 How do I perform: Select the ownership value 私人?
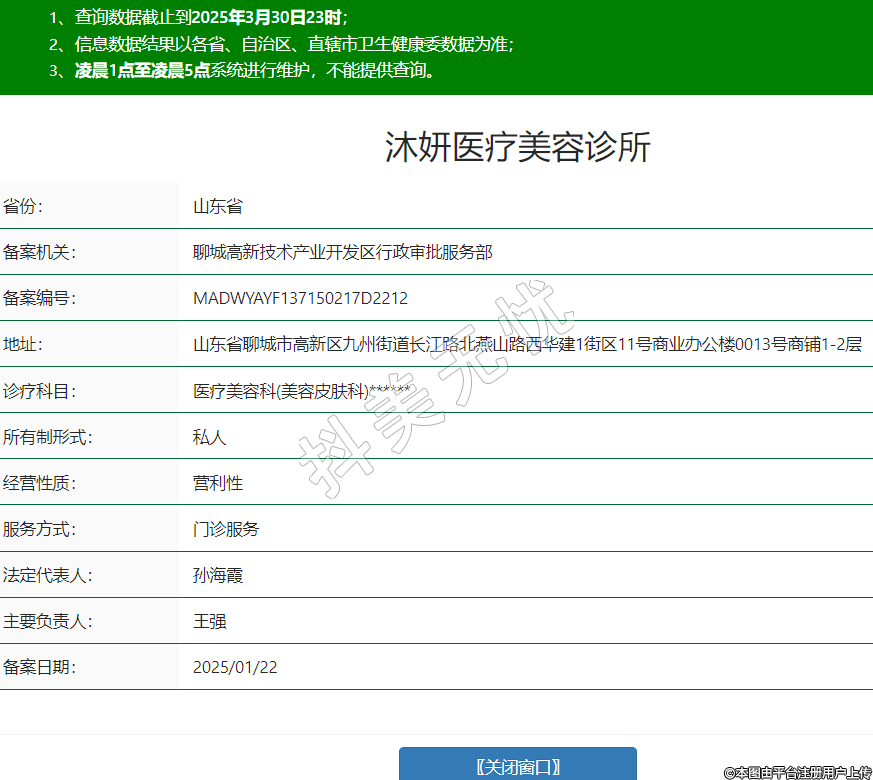[210, 437]
